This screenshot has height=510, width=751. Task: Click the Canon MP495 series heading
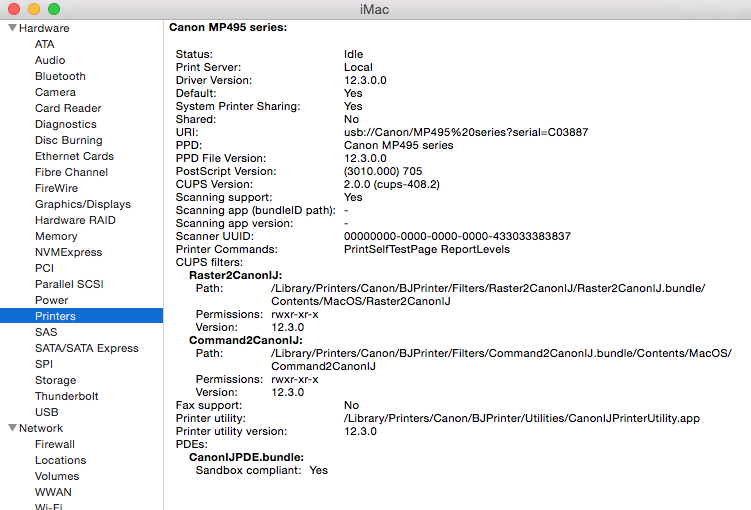click(228, 27)
